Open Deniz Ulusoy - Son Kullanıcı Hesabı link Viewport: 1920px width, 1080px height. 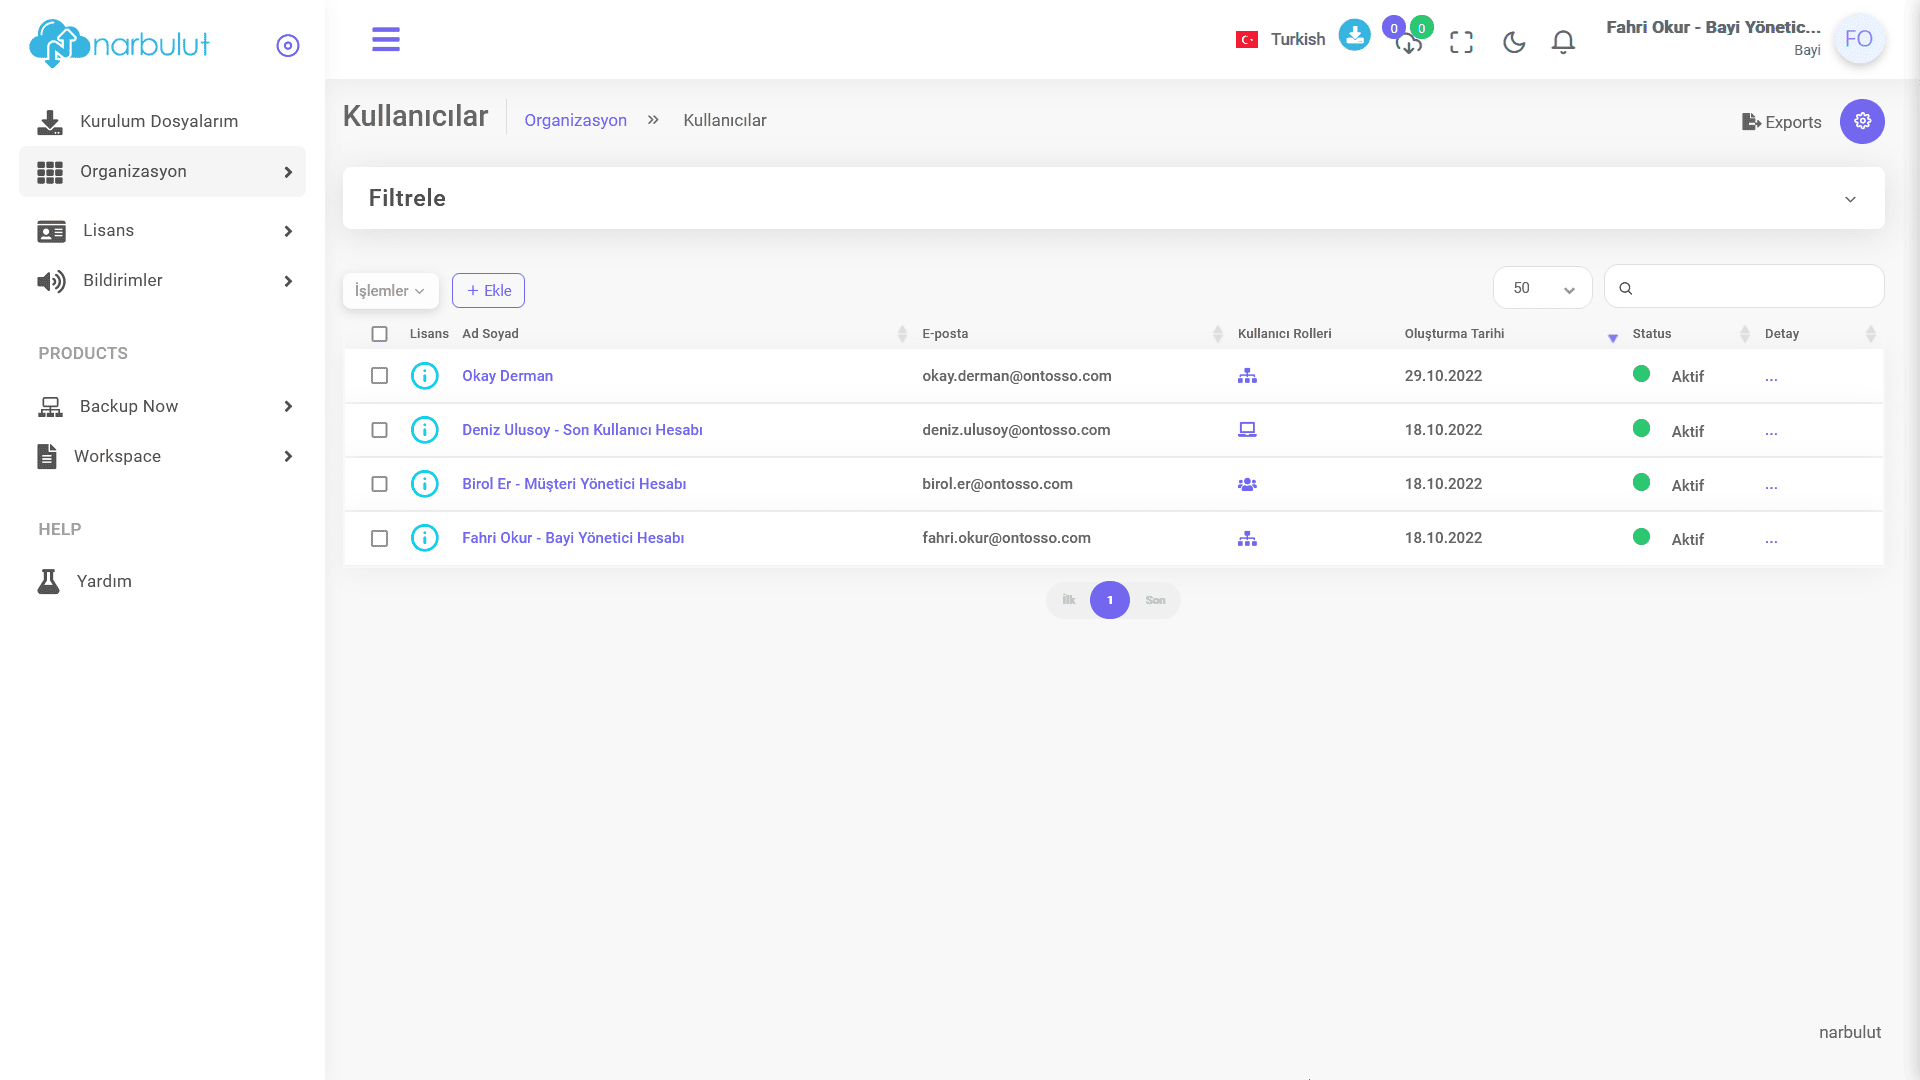coord(582,430)
